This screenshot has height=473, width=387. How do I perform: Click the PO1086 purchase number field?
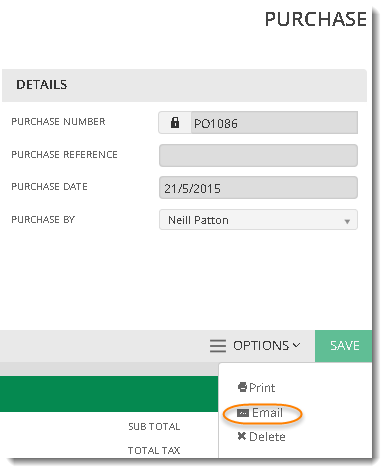click(x=274, y=123)
